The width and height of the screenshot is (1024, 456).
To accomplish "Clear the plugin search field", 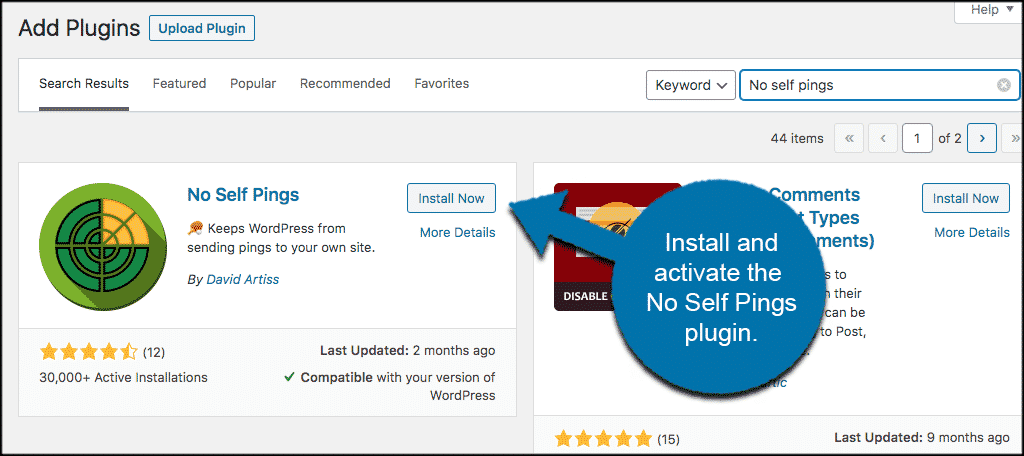I will [1003, 85].
